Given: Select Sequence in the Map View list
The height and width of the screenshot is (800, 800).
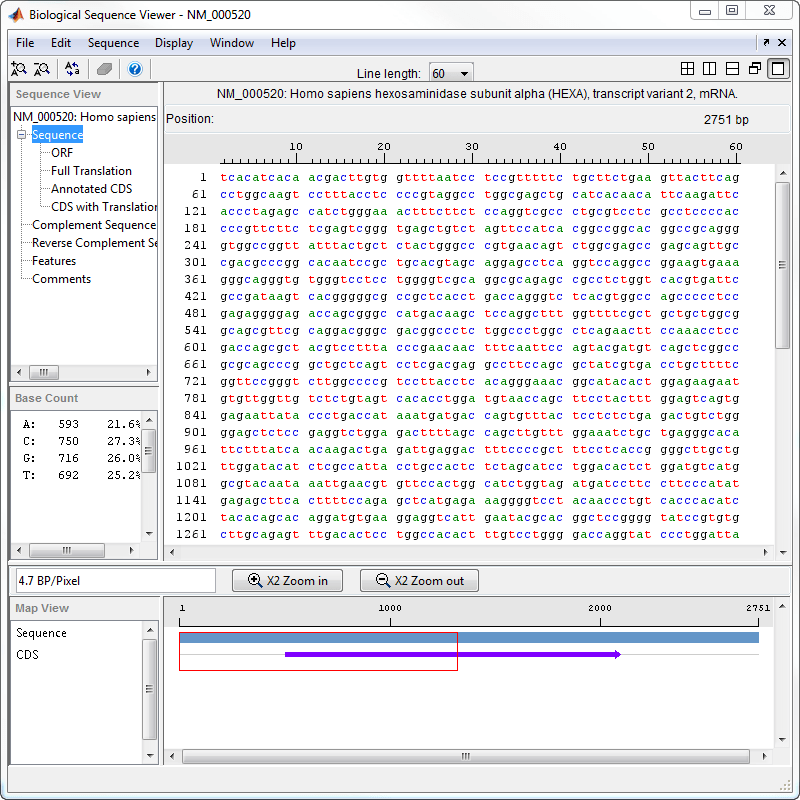Looking at the screenshot, I should tap(41, 633).
